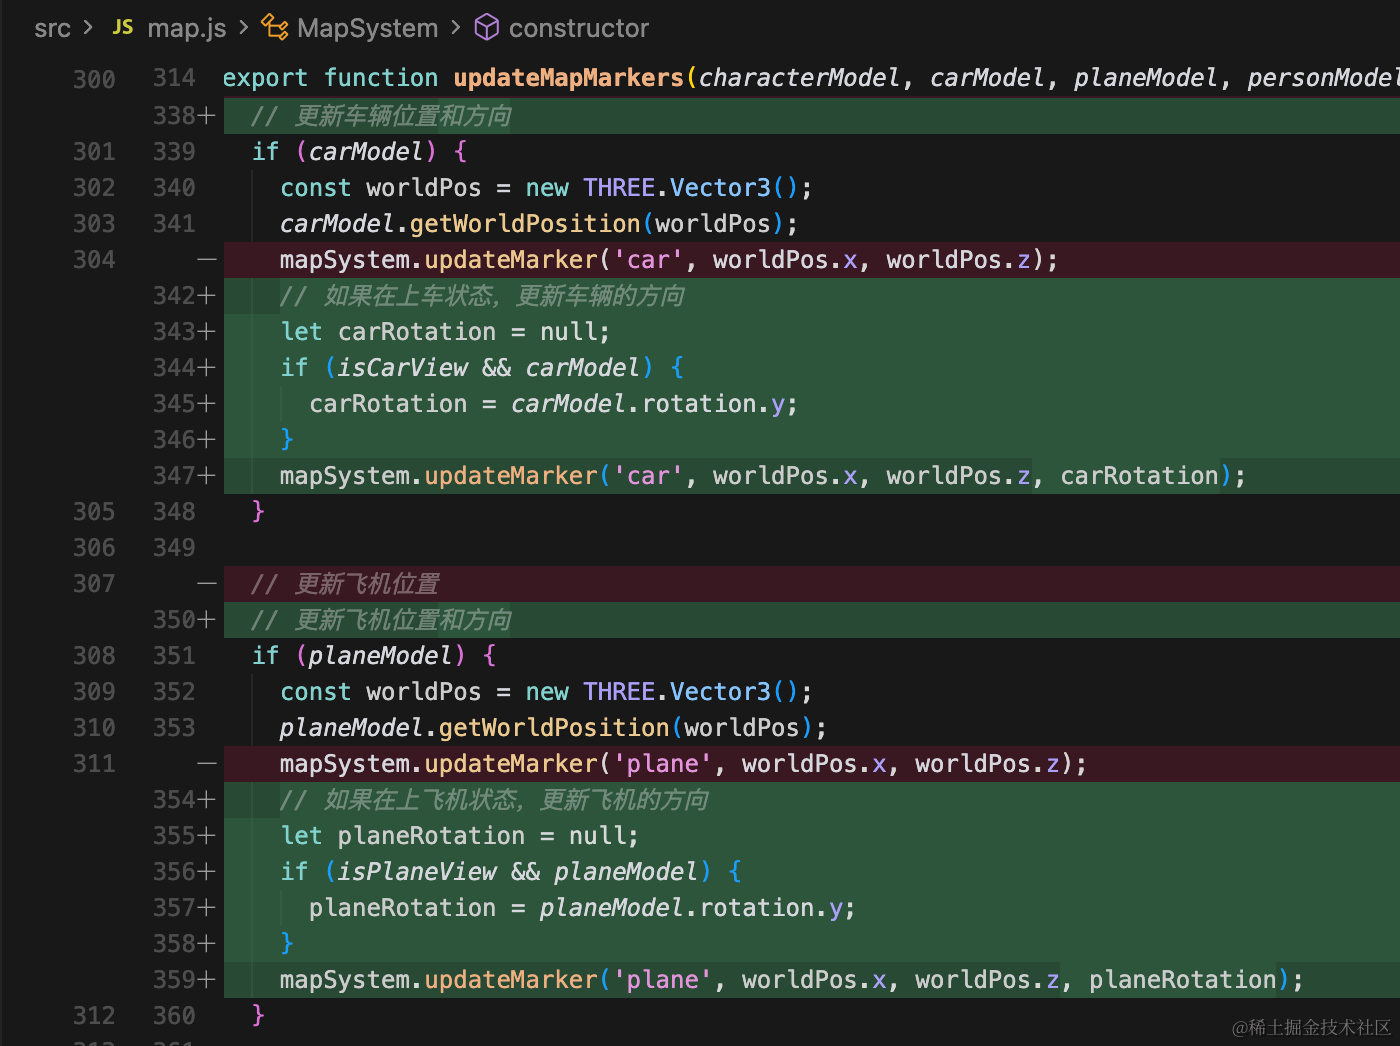Image resolution: width=1400 pixels, height=1046 pixels.
Task: Click the MapSystem class symbol icon
Action: 275,27
